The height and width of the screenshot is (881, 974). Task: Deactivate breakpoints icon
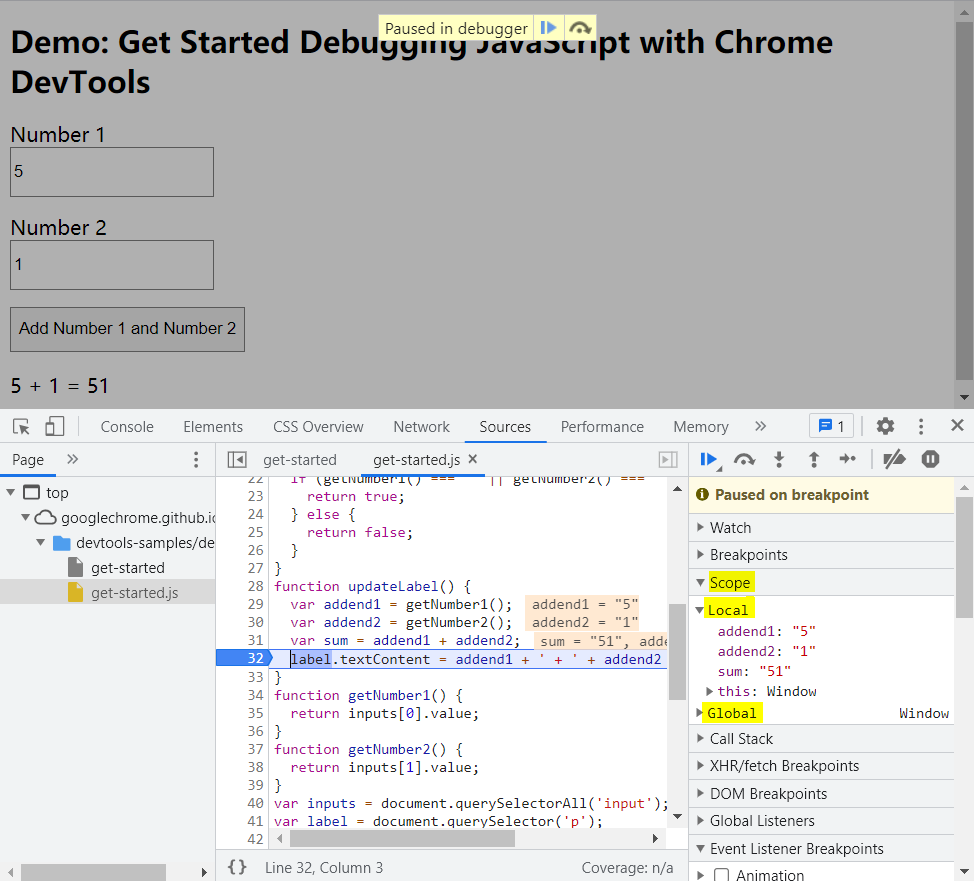pos(894,460)
